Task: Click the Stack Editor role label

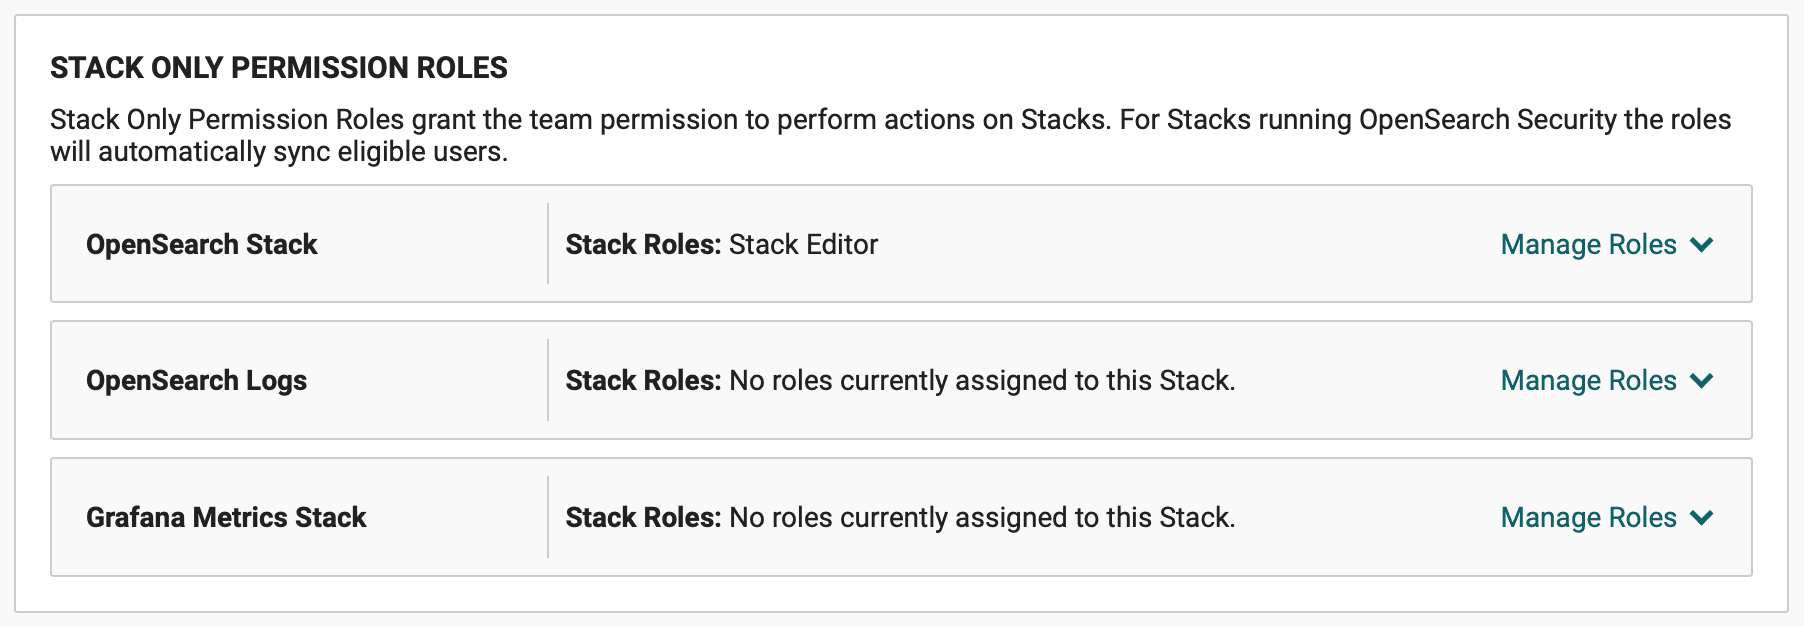Action: (x=803, y=244)
